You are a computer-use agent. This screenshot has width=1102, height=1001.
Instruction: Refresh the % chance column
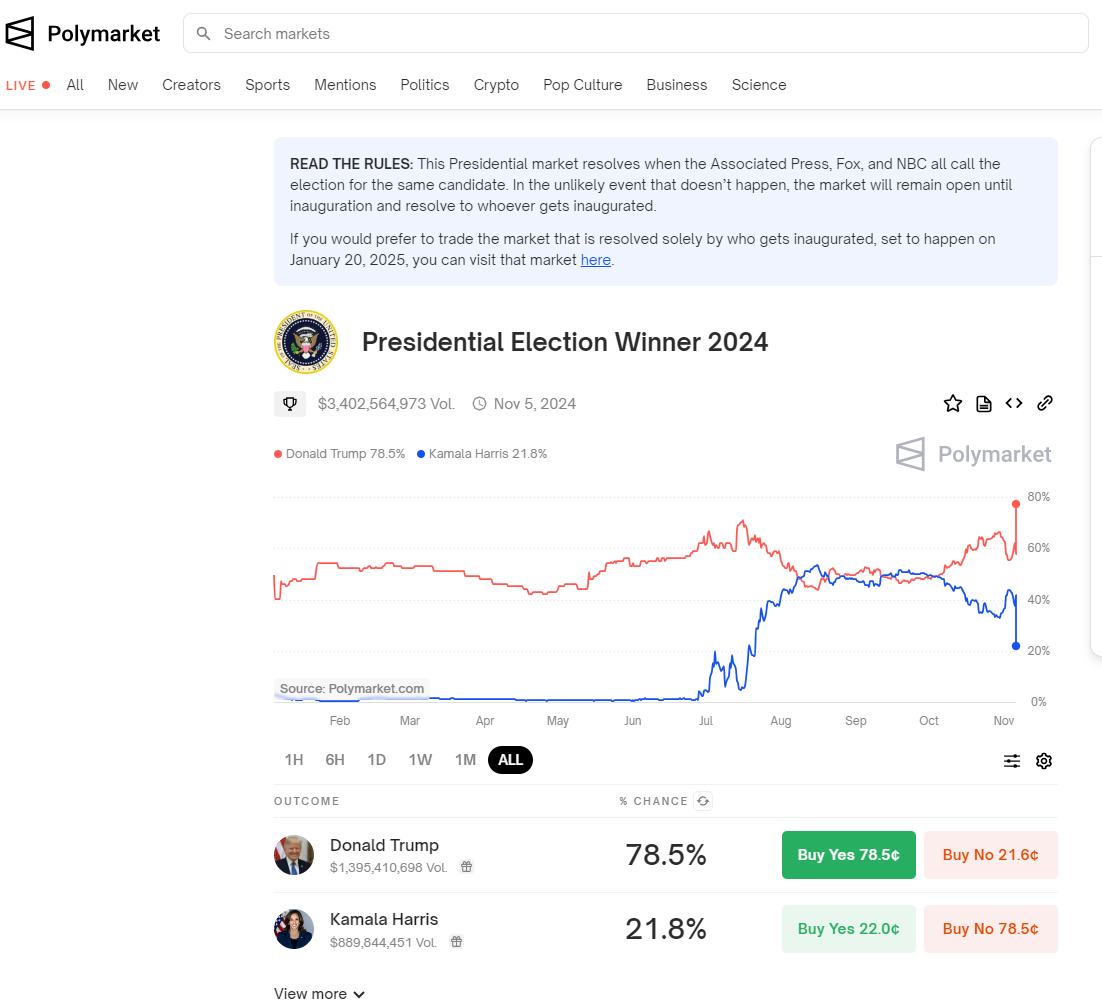703,801
